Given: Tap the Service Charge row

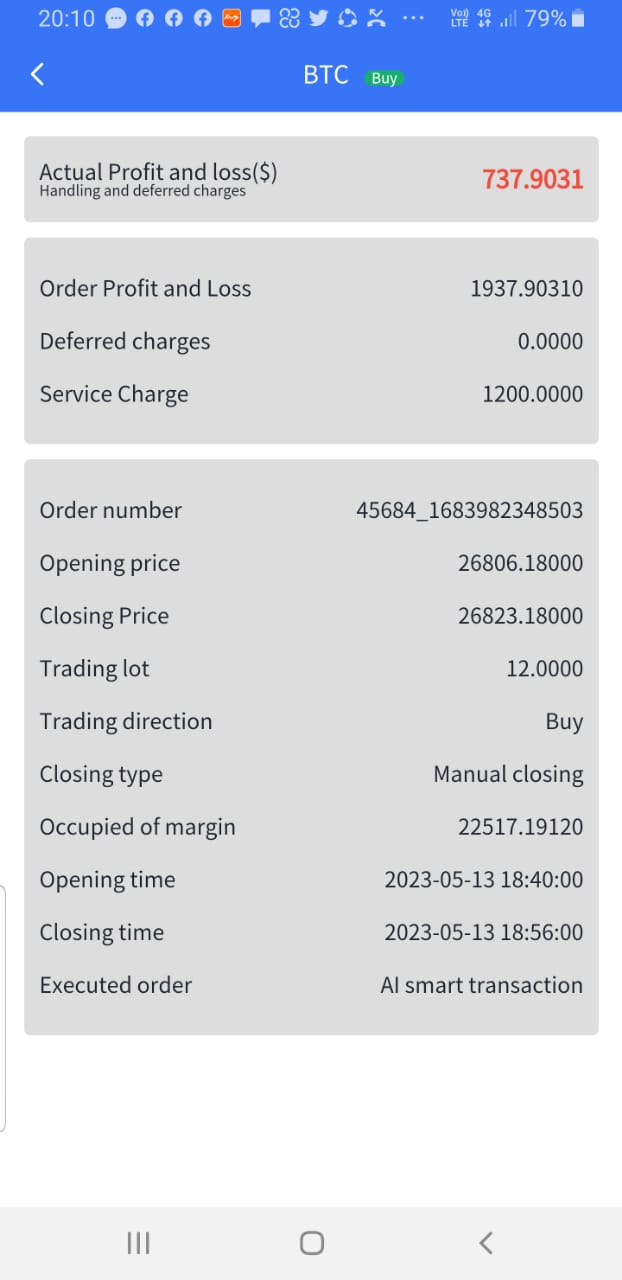Looking at the screenshot, I should (311, 394).
